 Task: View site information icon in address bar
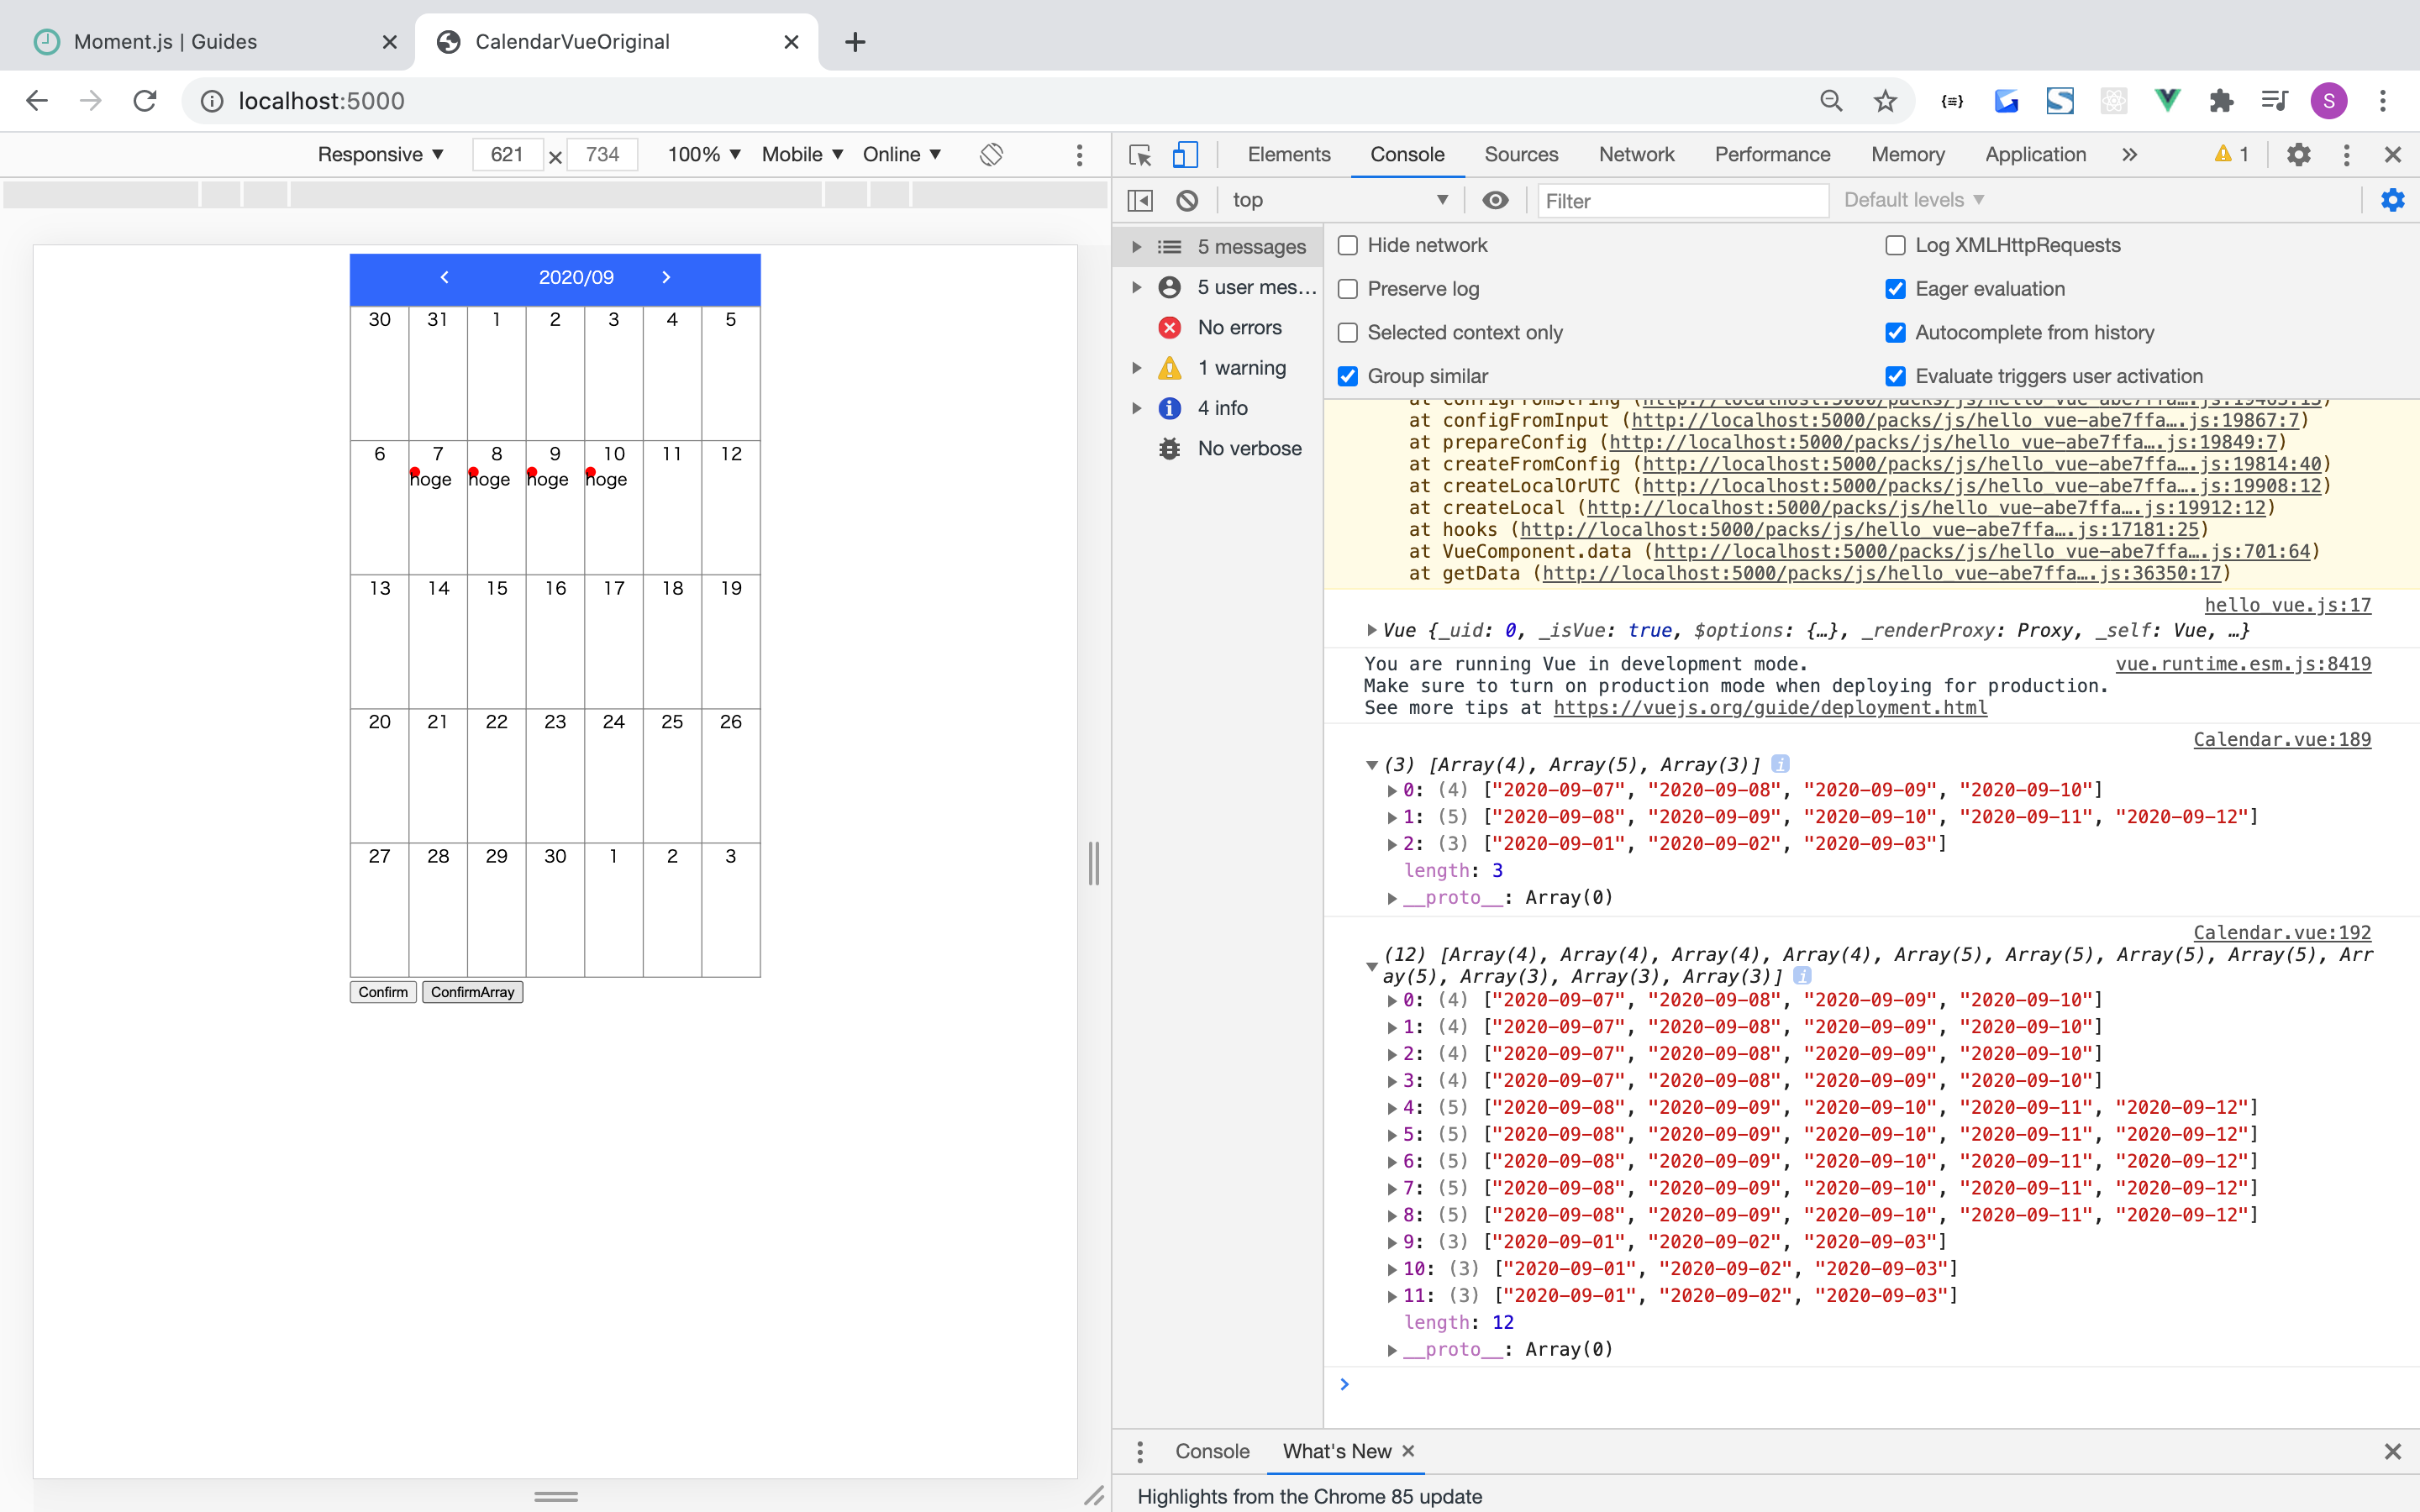coord(212,101)
